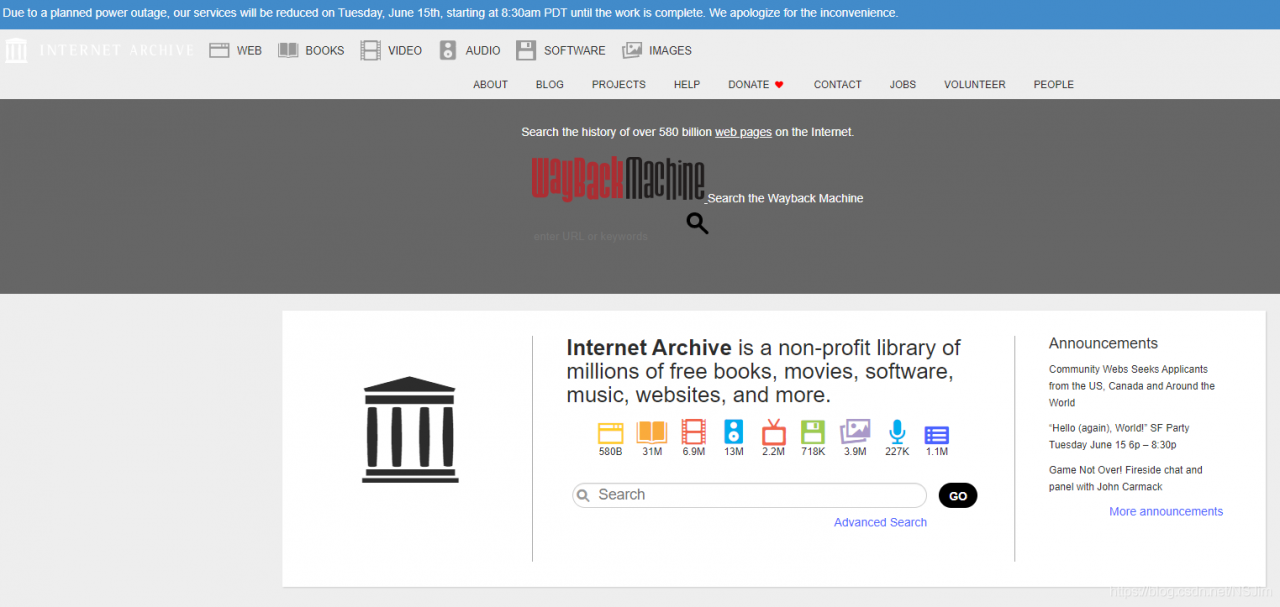Click the SOFTWARE label in top navigation

[575, 50]
